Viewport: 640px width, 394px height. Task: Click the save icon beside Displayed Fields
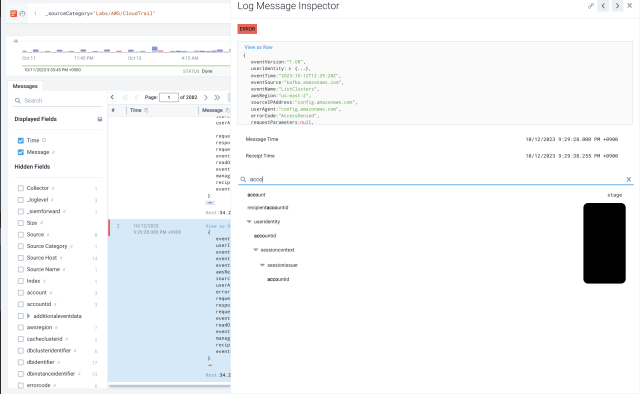100,119
